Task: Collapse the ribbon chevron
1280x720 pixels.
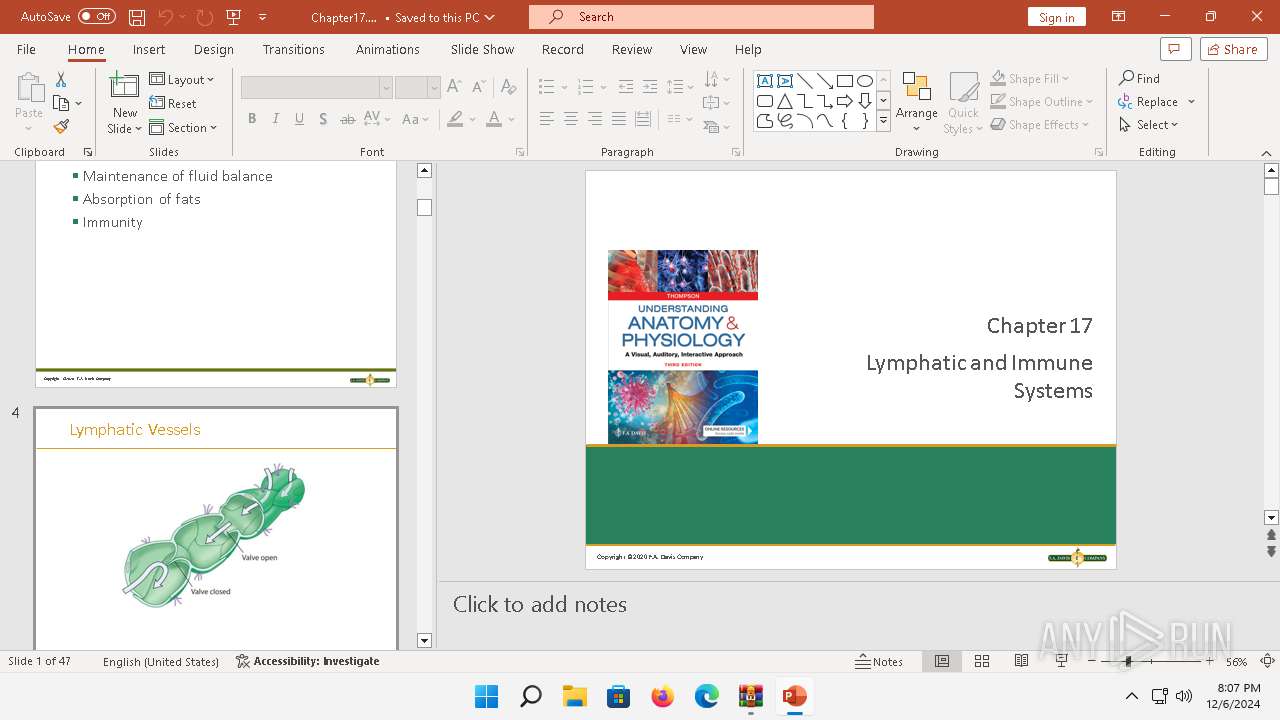Action: (x=1266, y=153)
